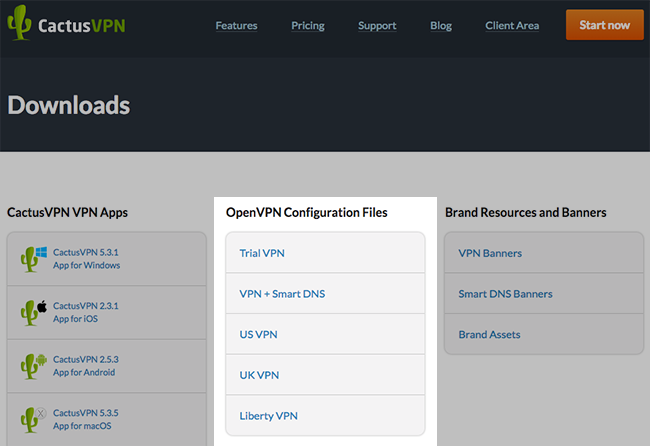Open the Client Area link
The height and width of the screenshot is (446, 650).
(512, 26)
